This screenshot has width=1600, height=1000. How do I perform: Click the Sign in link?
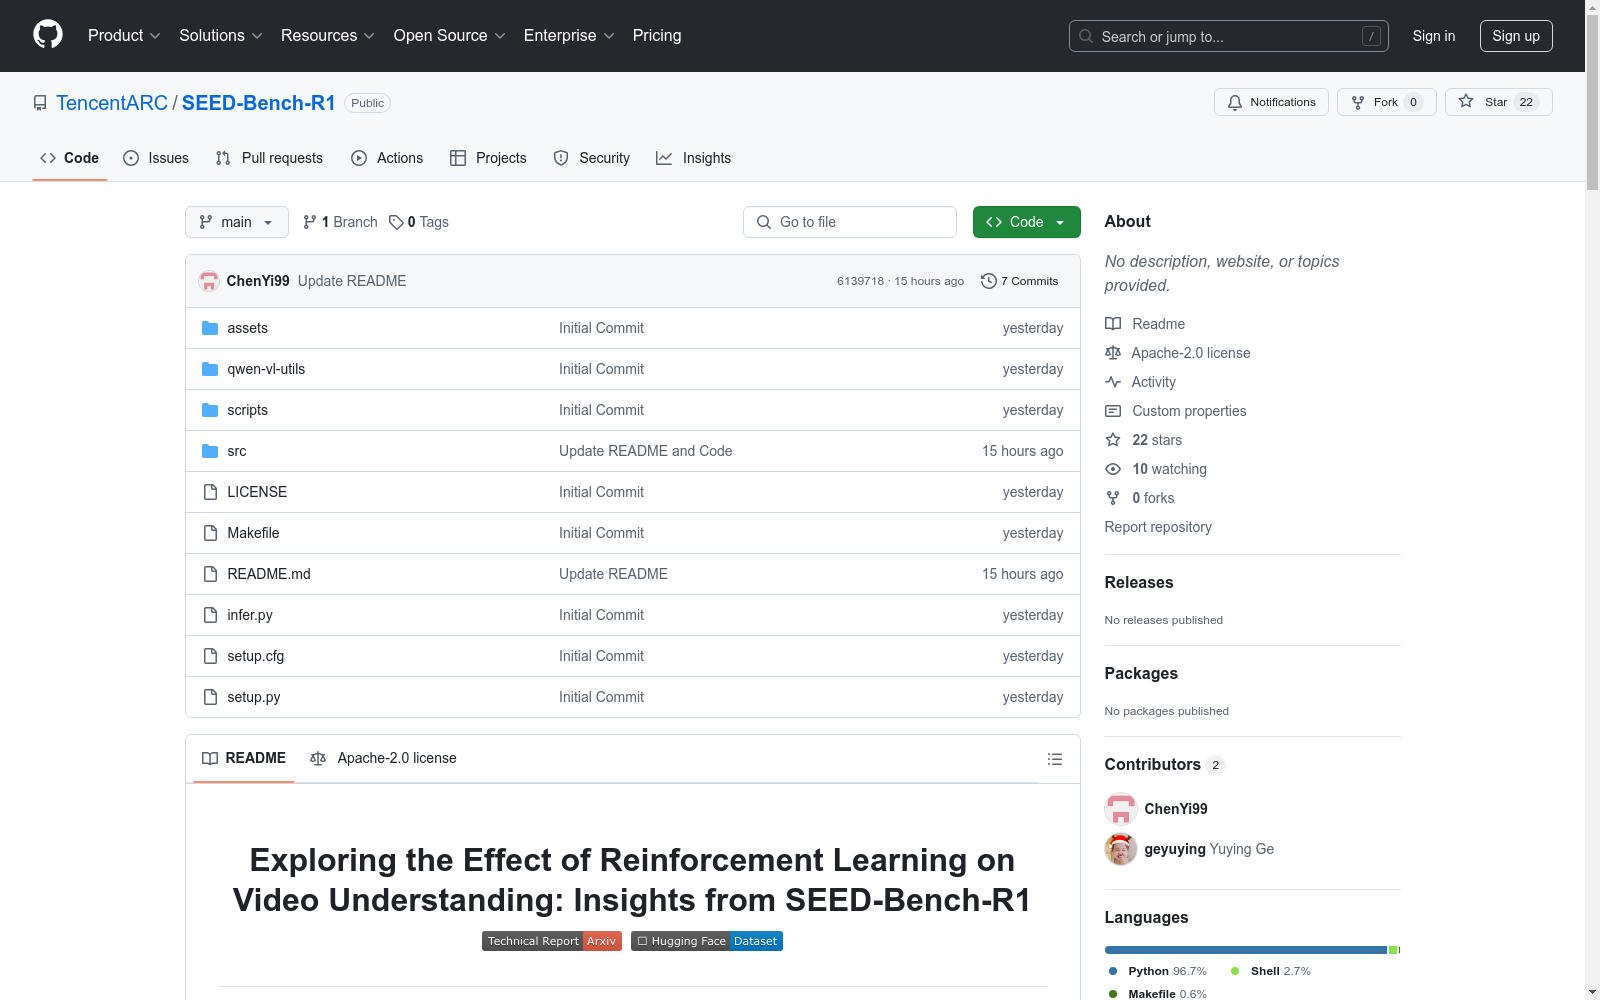pyautogui.click(x=1434, y=36)
